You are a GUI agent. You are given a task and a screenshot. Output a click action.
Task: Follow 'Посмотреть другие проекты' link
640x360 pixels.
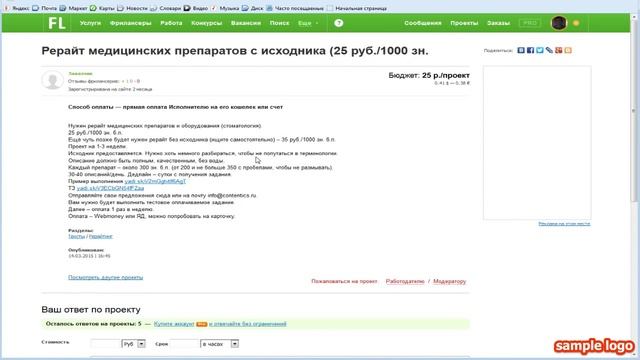(106, 278)
